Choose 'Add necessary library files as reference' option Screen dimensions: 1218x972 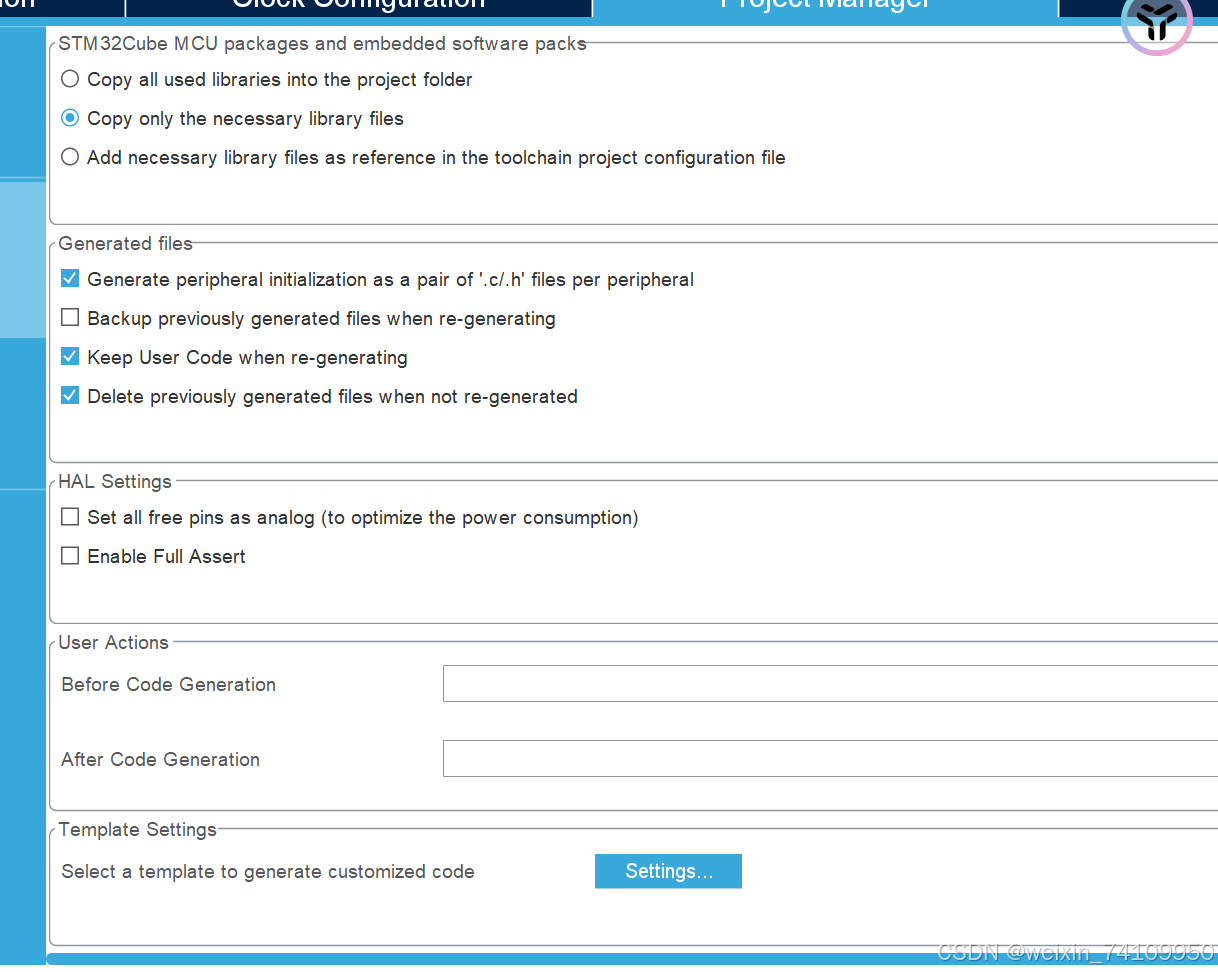pyautogui.click(x=70, y=157)
